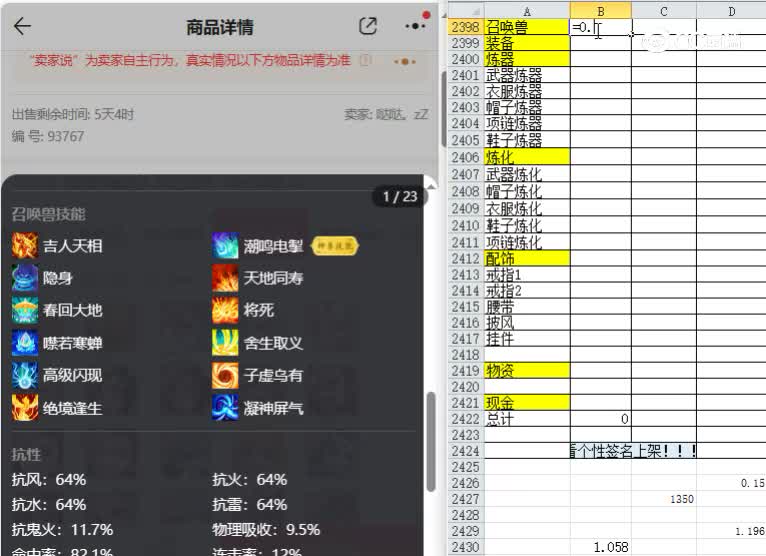
Task: Select column A header
Action: [x=527, y=11]
